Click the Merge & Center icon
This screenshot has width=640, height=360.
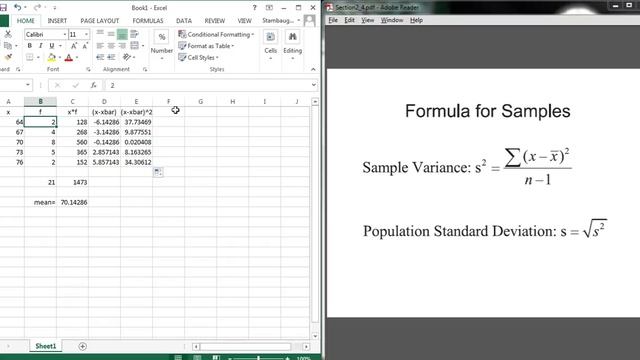point(134,46)
